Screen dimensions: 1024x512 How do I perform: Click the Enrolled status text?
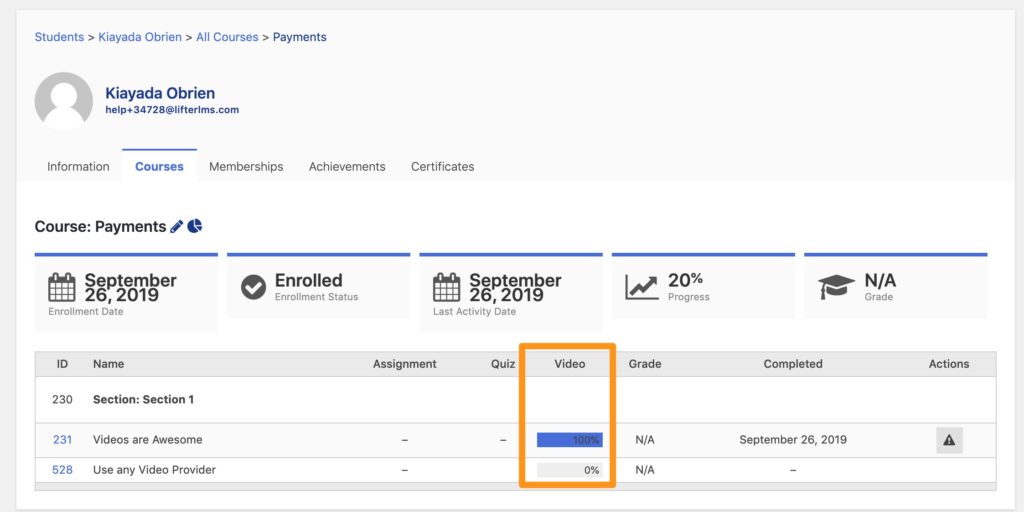(308, 280)
